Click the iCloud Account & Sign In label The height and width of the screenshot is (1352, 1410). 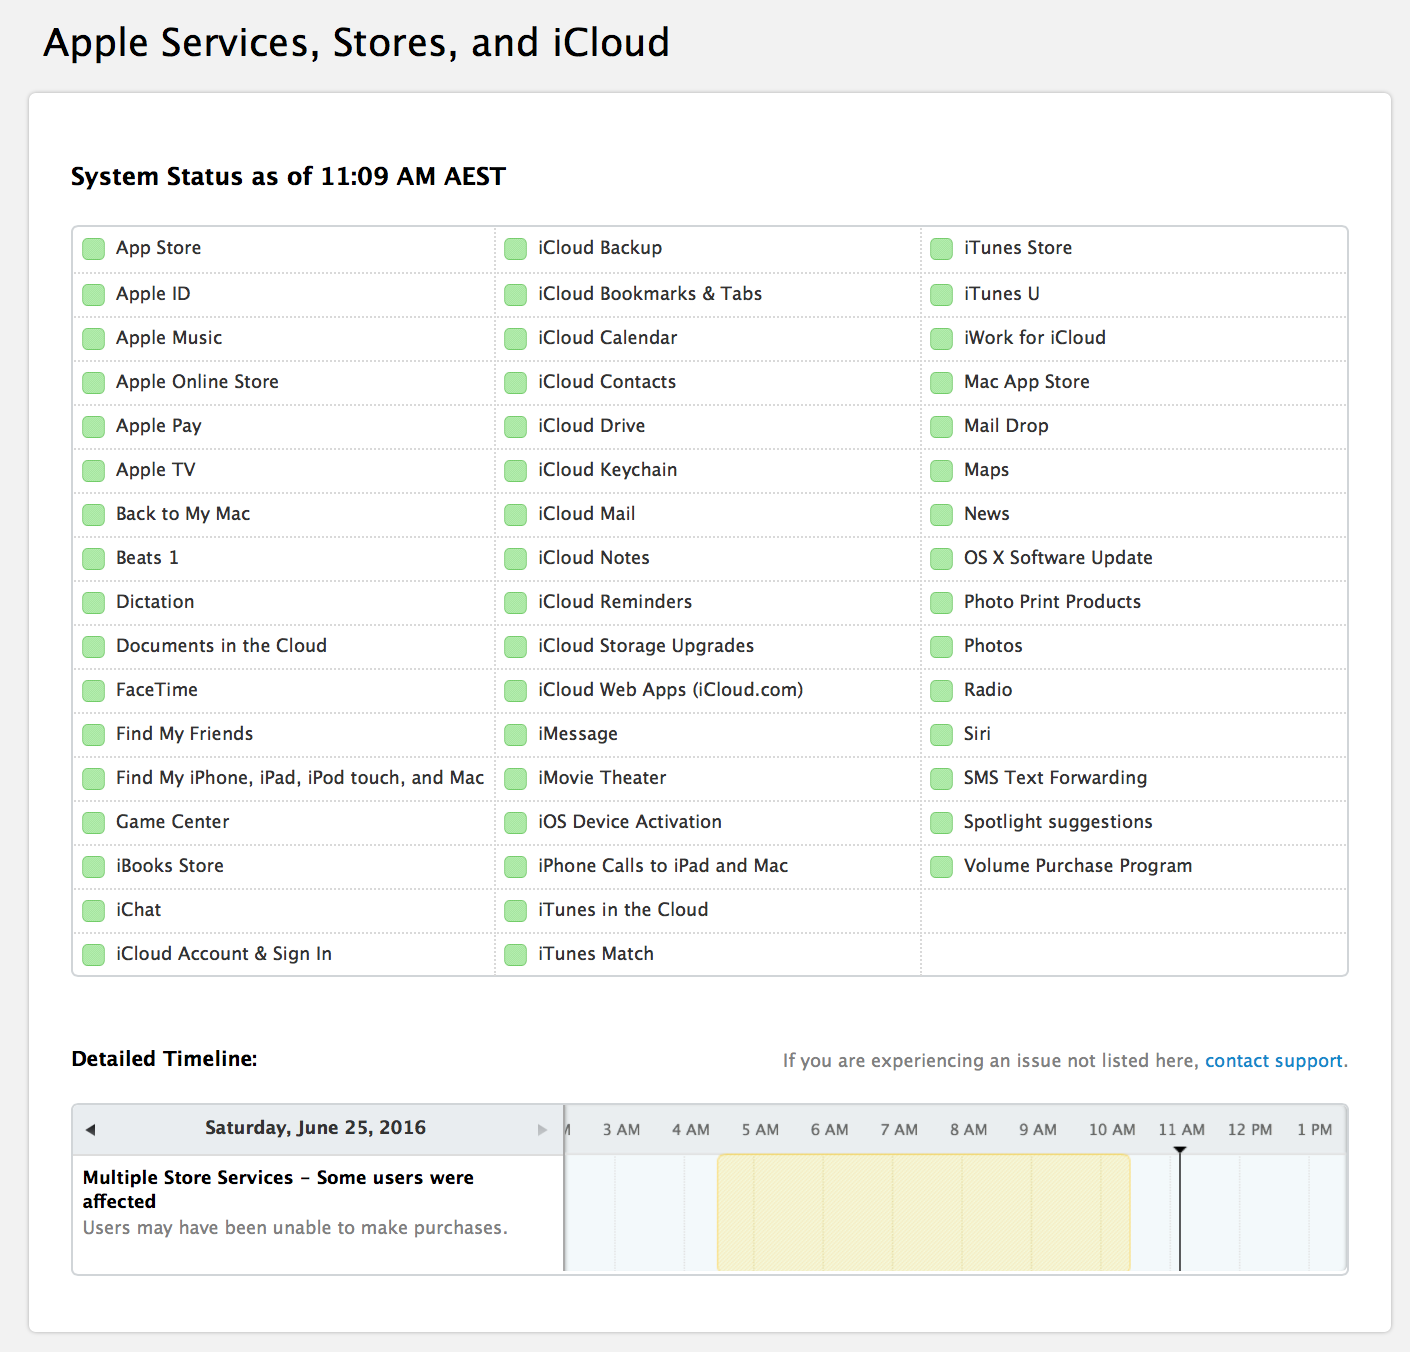(x=224, y=954)
